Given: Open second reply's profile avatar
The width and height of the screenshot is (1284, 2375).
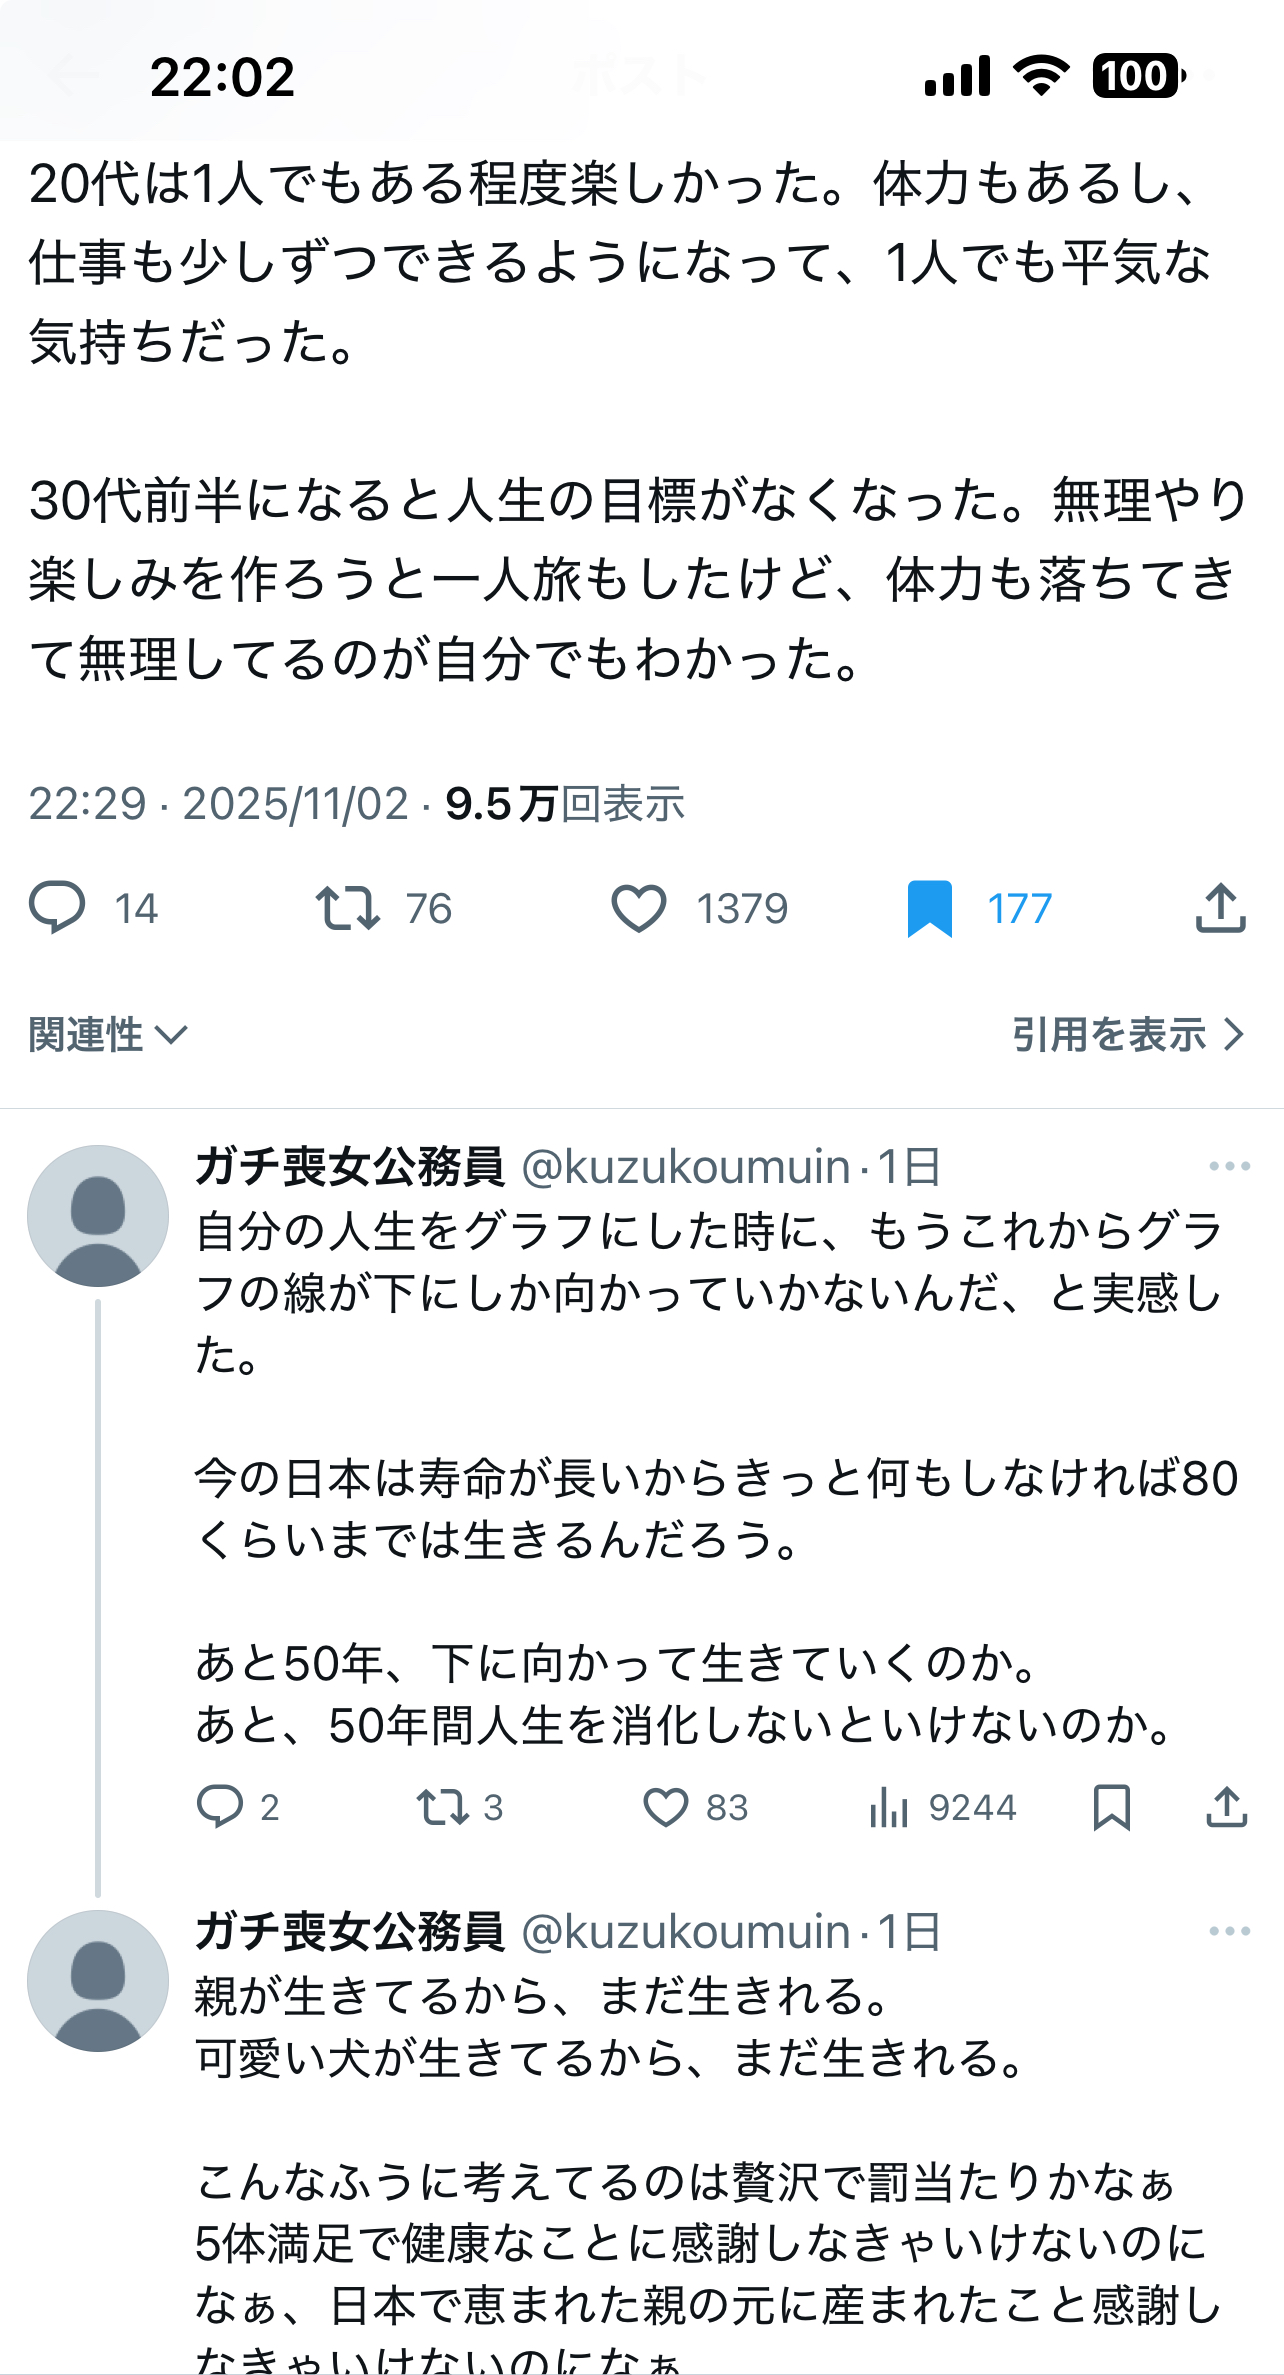Looking at the screenshot, I should (98, 1981).
